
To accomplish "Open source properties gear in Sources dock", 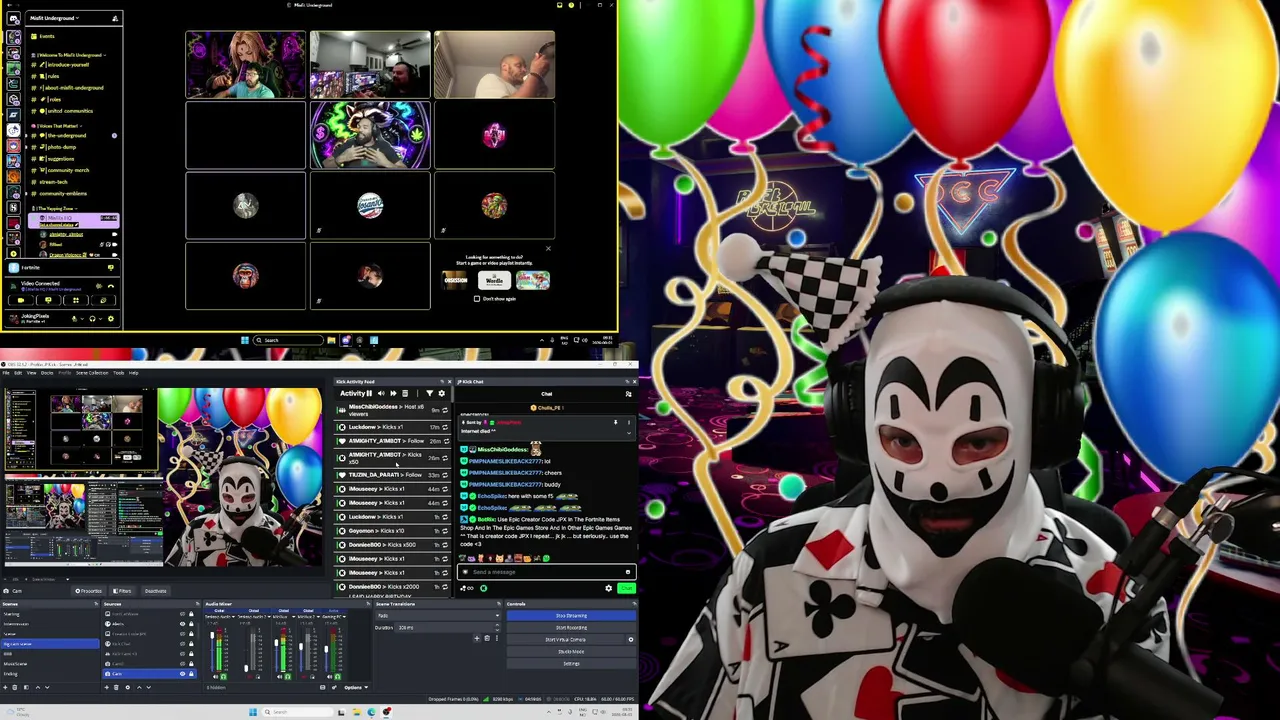I will tap(128, 687).
